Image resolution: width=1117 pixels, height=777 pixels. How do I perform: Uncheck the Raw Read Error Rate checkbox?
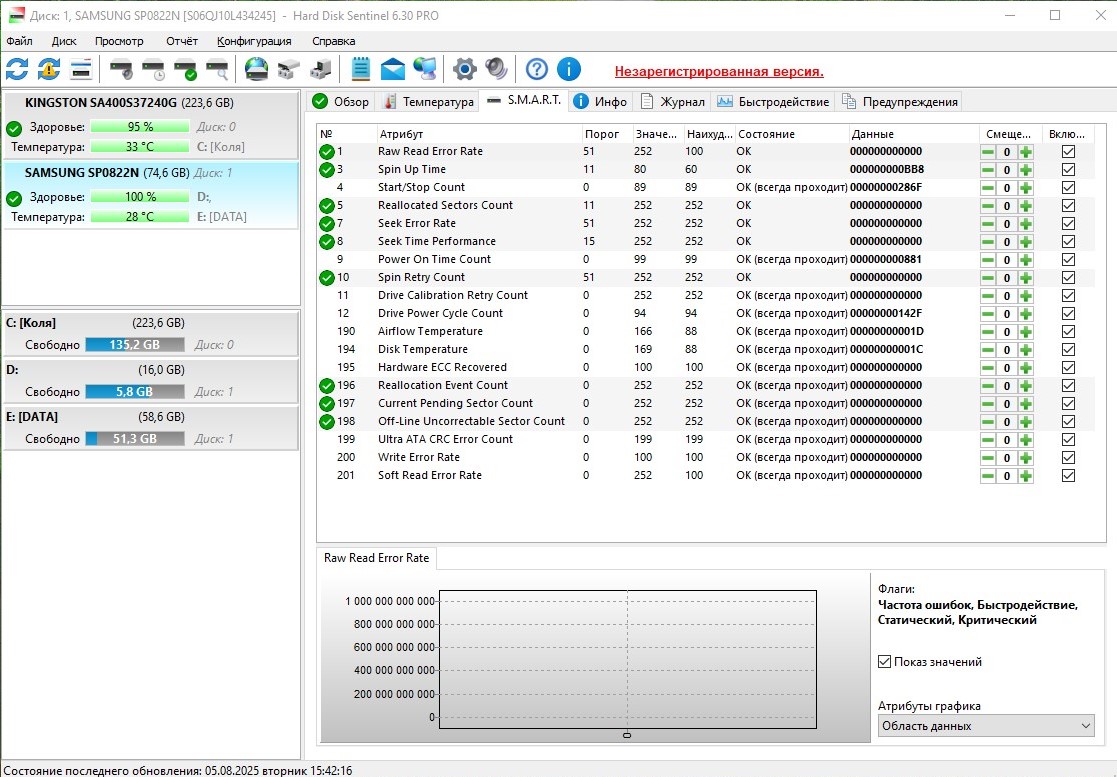1068,152
